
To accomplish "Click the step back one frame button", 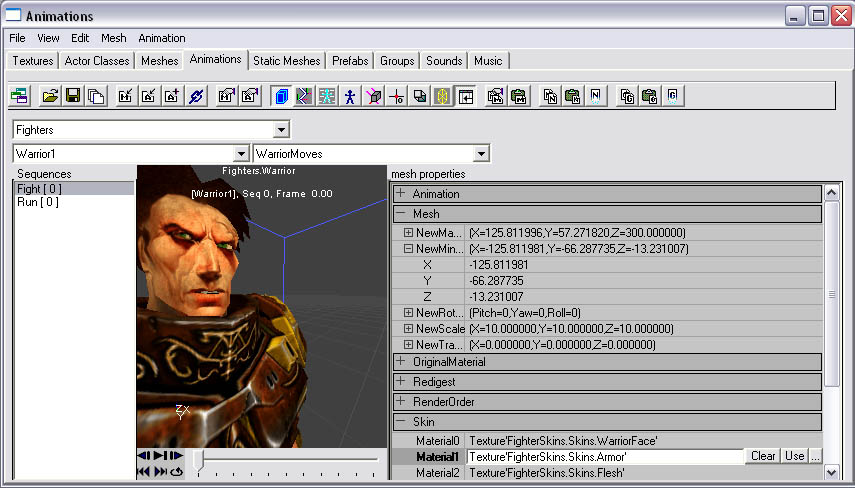I will click(144, 455).
